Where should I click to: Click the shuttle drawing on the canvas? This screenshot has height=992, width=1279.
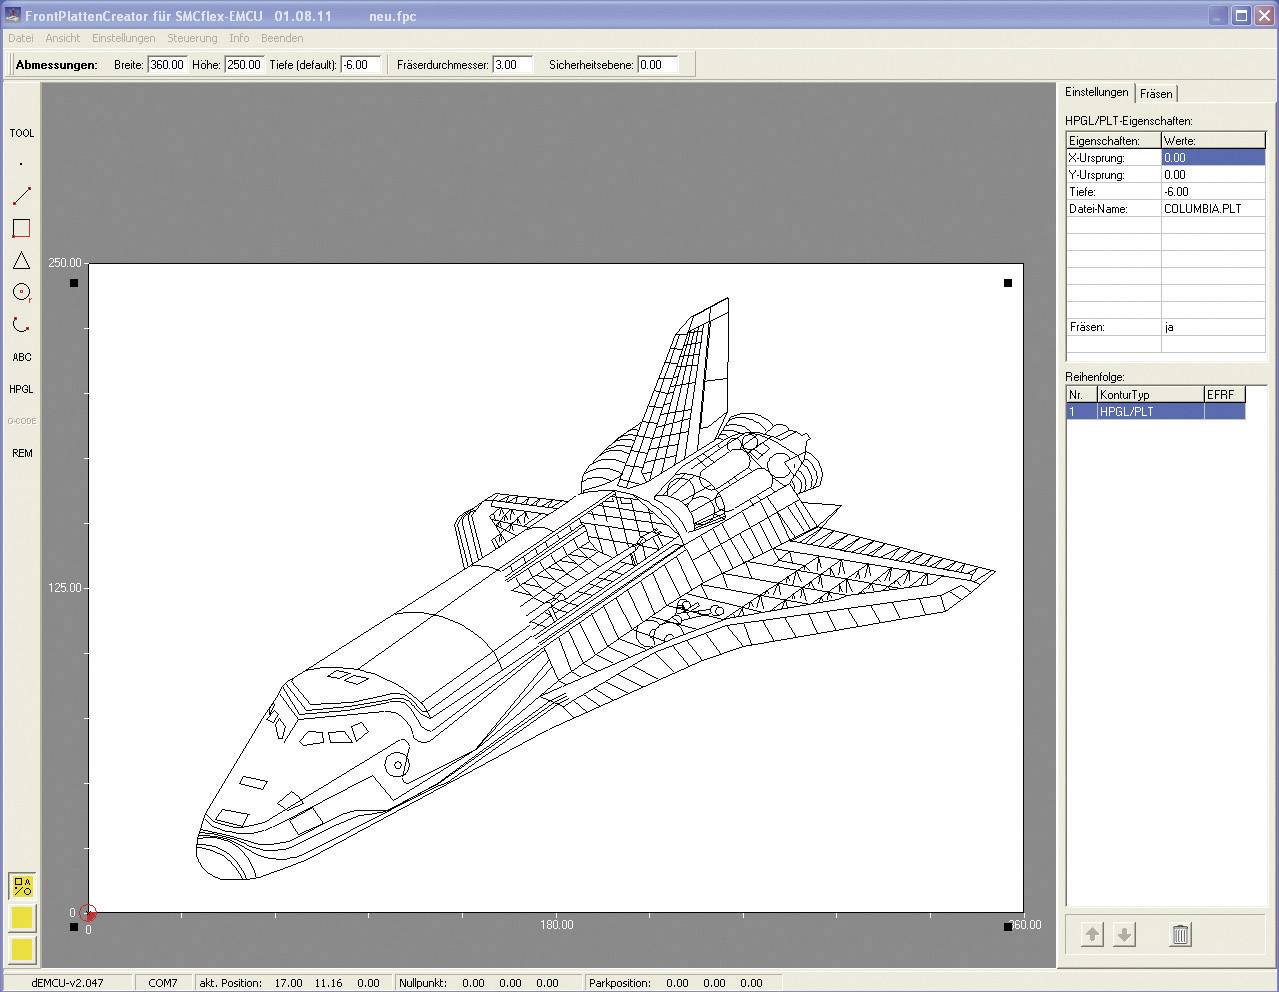(595, 590)
